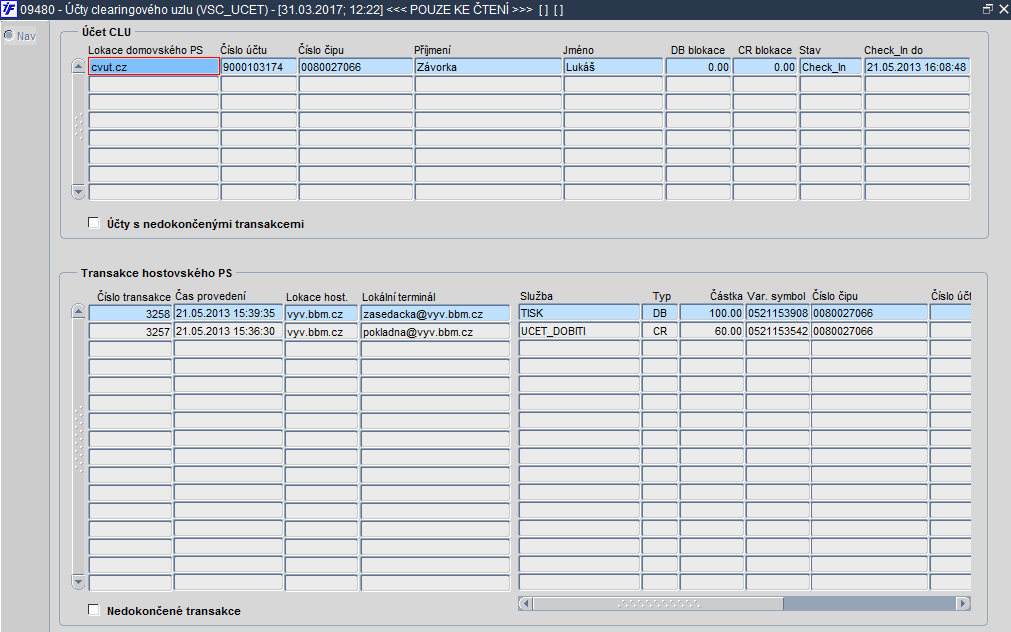Click the Lokace domovského PS column label
Screen dimensions: 1011x632
pos(145,50)
